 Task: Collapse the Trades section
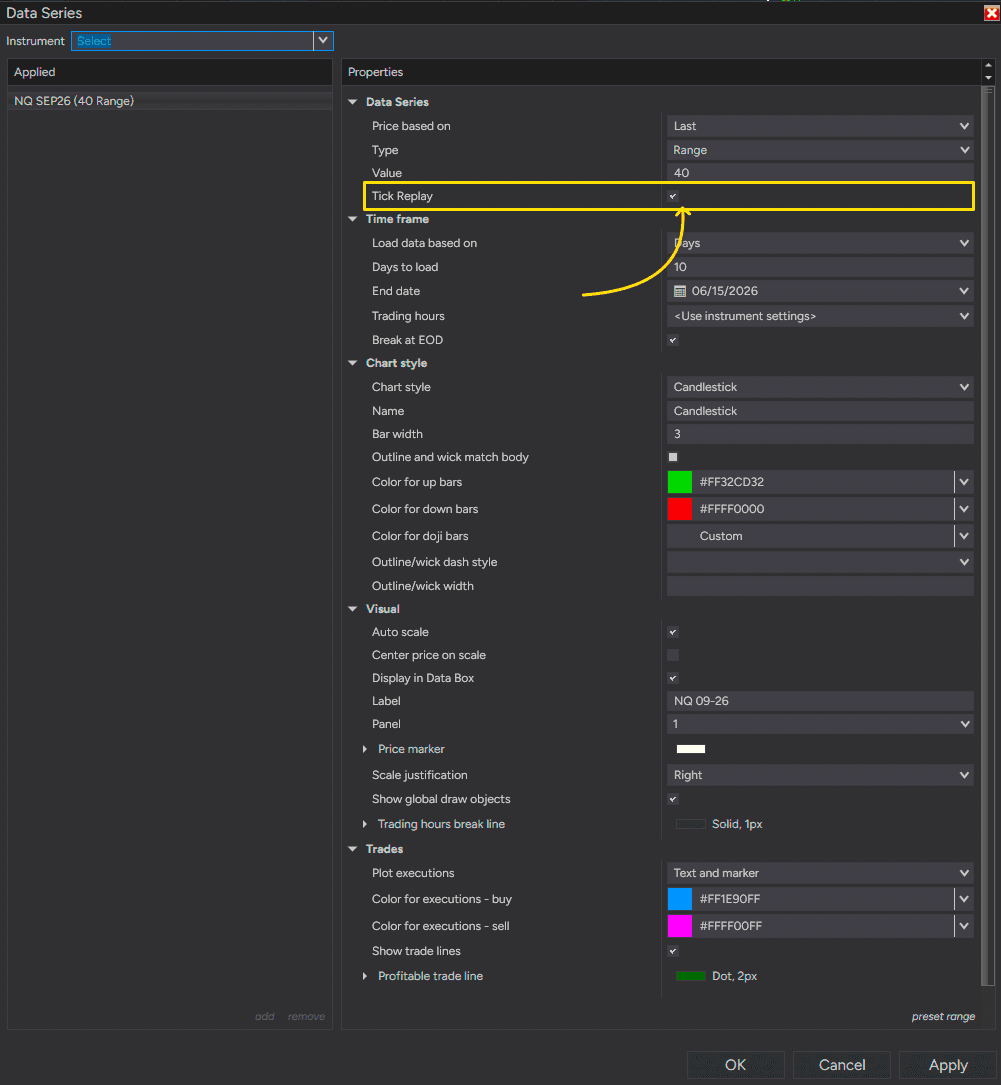pos(353,849)
